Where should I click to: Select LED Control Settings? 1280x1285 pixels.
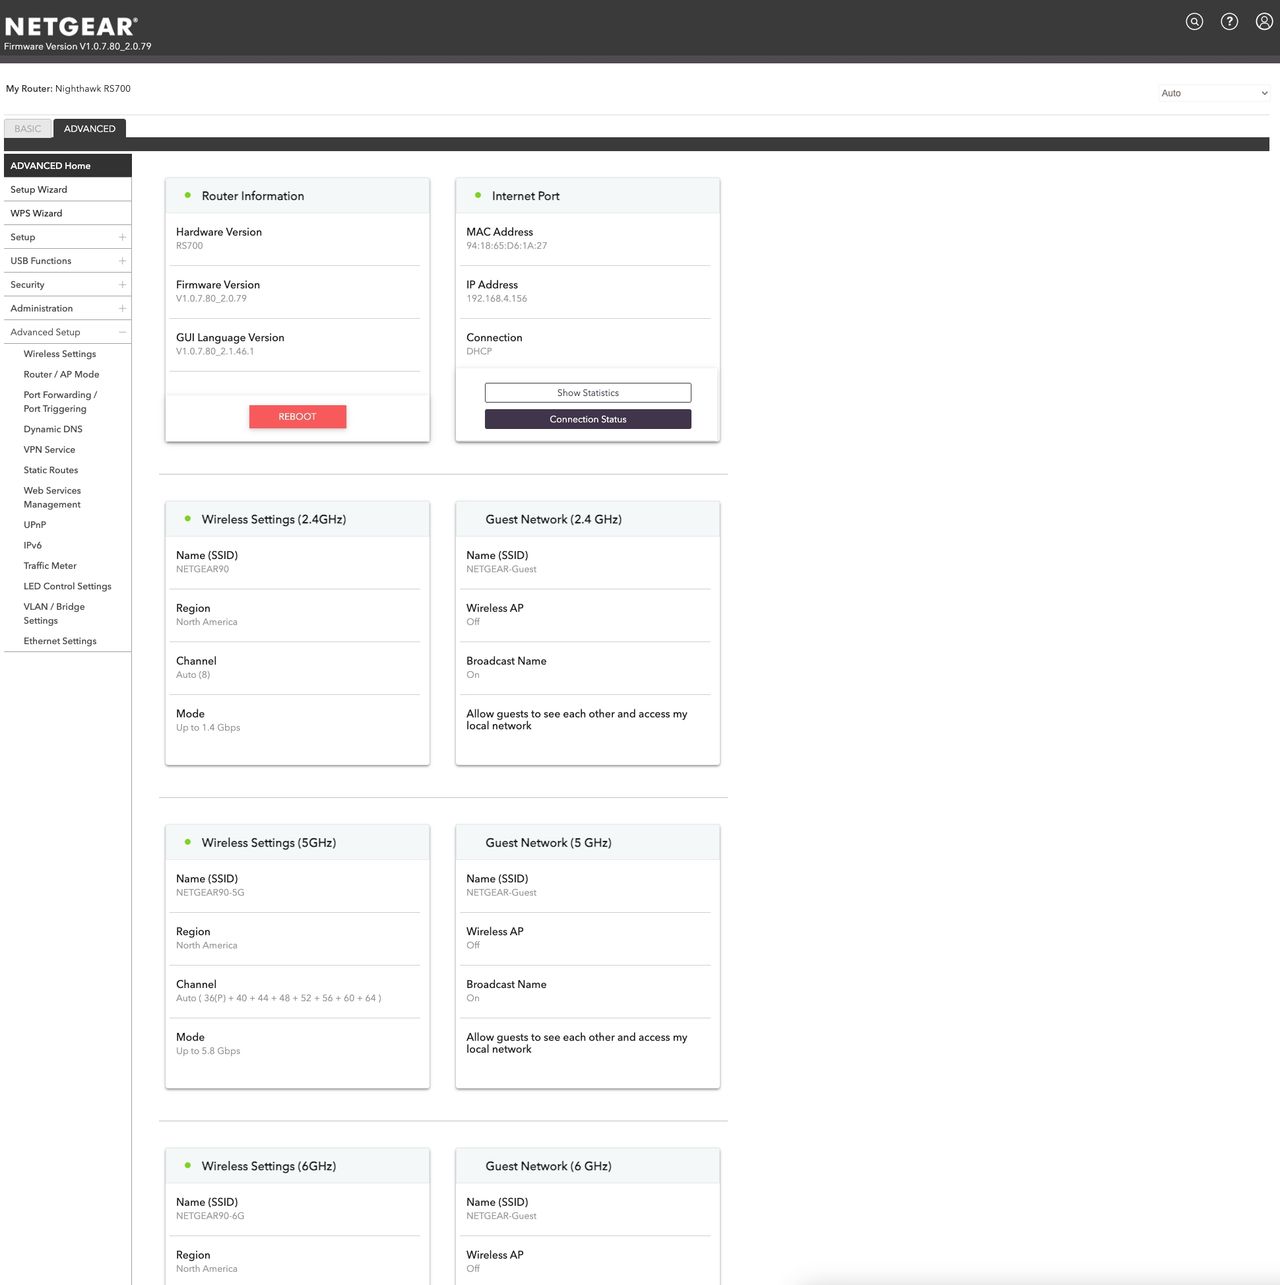pyautogui.click(x=68, y=586)
